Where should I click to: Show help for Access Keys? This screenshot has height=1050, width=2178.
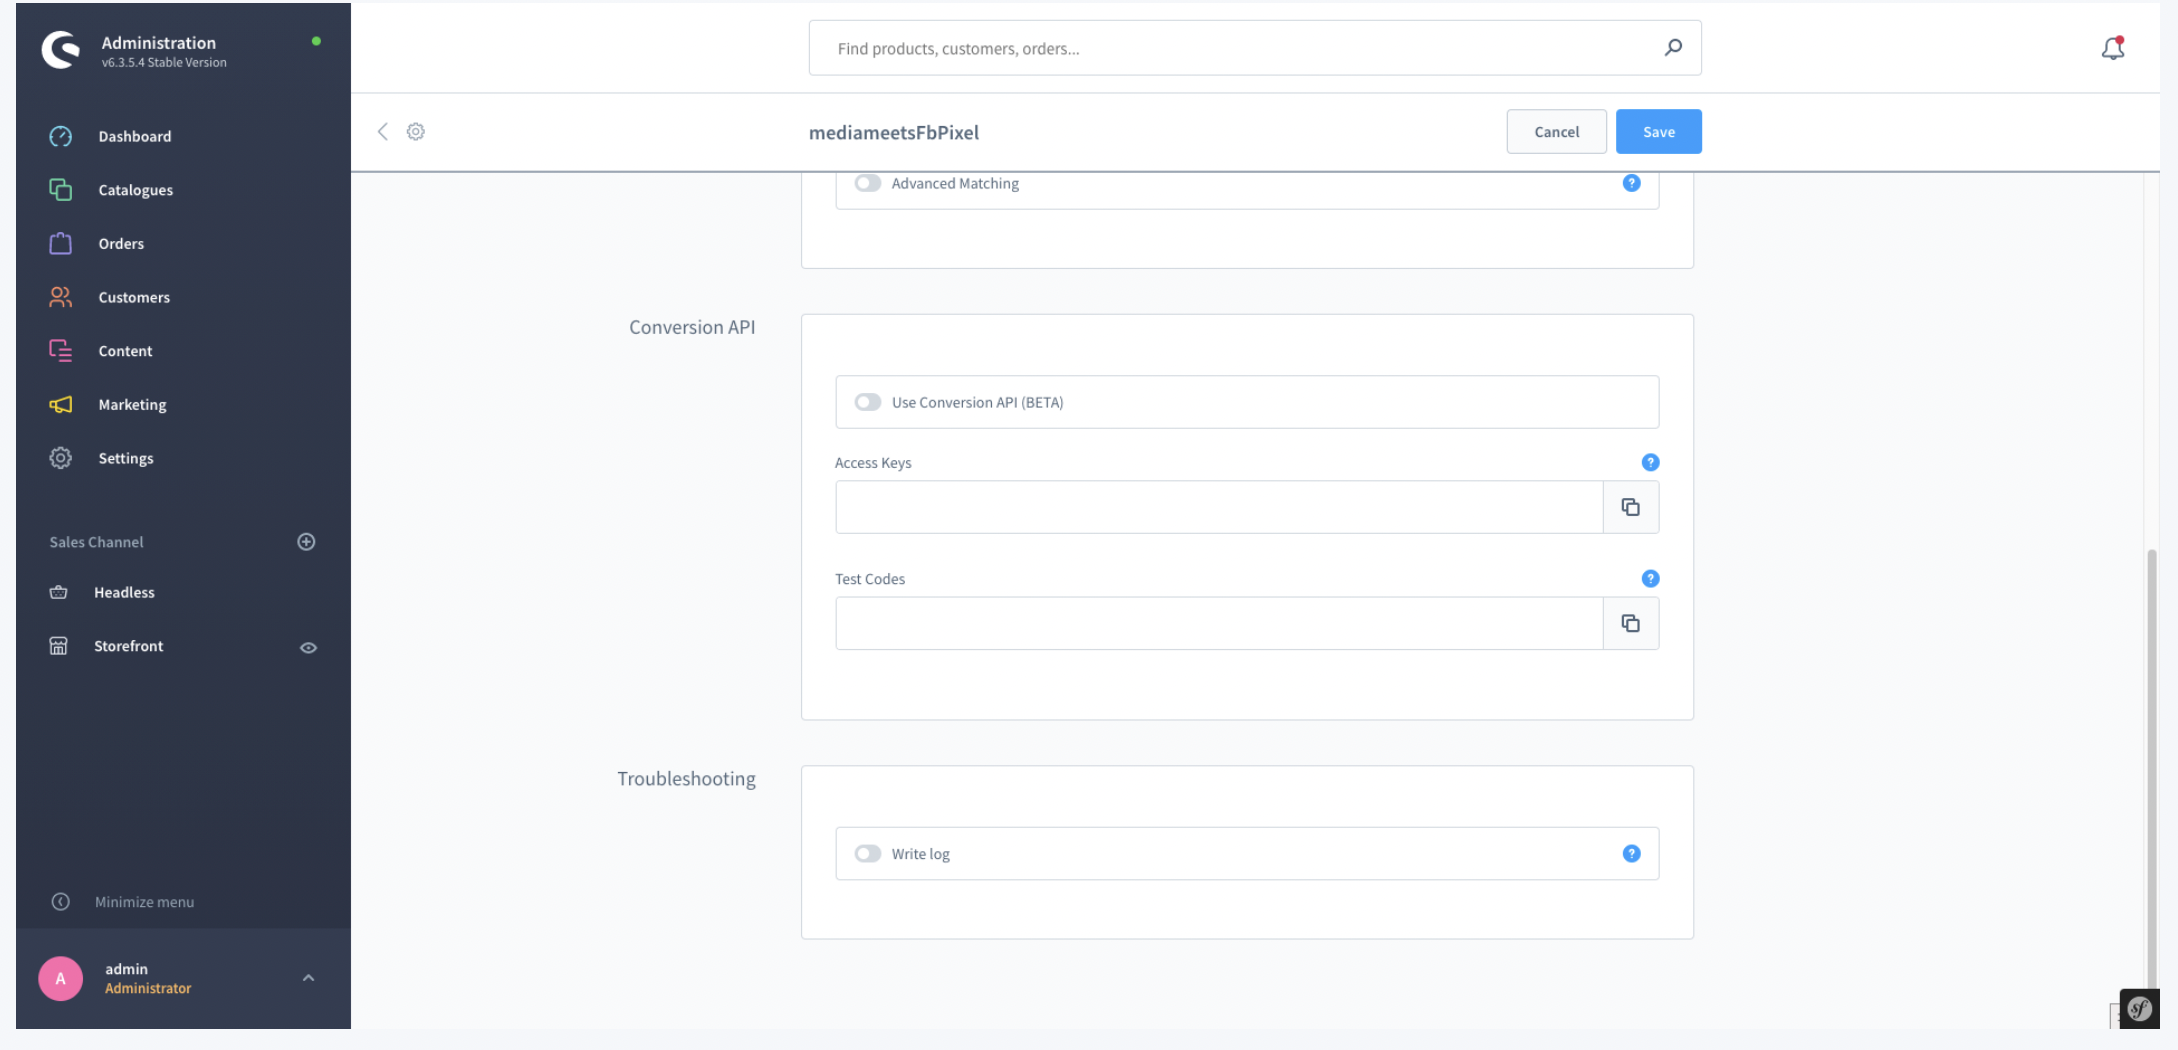click(x=1650, y=462)
